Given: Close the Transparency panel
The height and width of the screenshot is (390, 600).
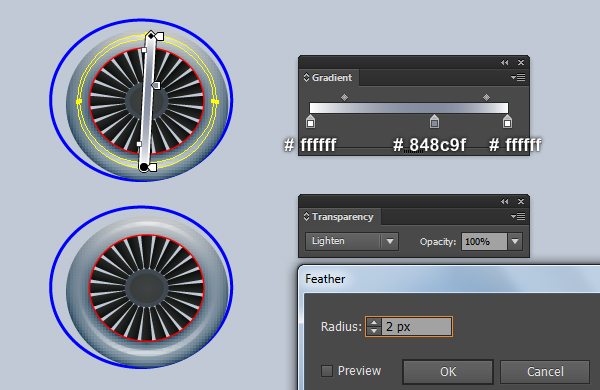Looking at the screenshot, I should (521, 201).
